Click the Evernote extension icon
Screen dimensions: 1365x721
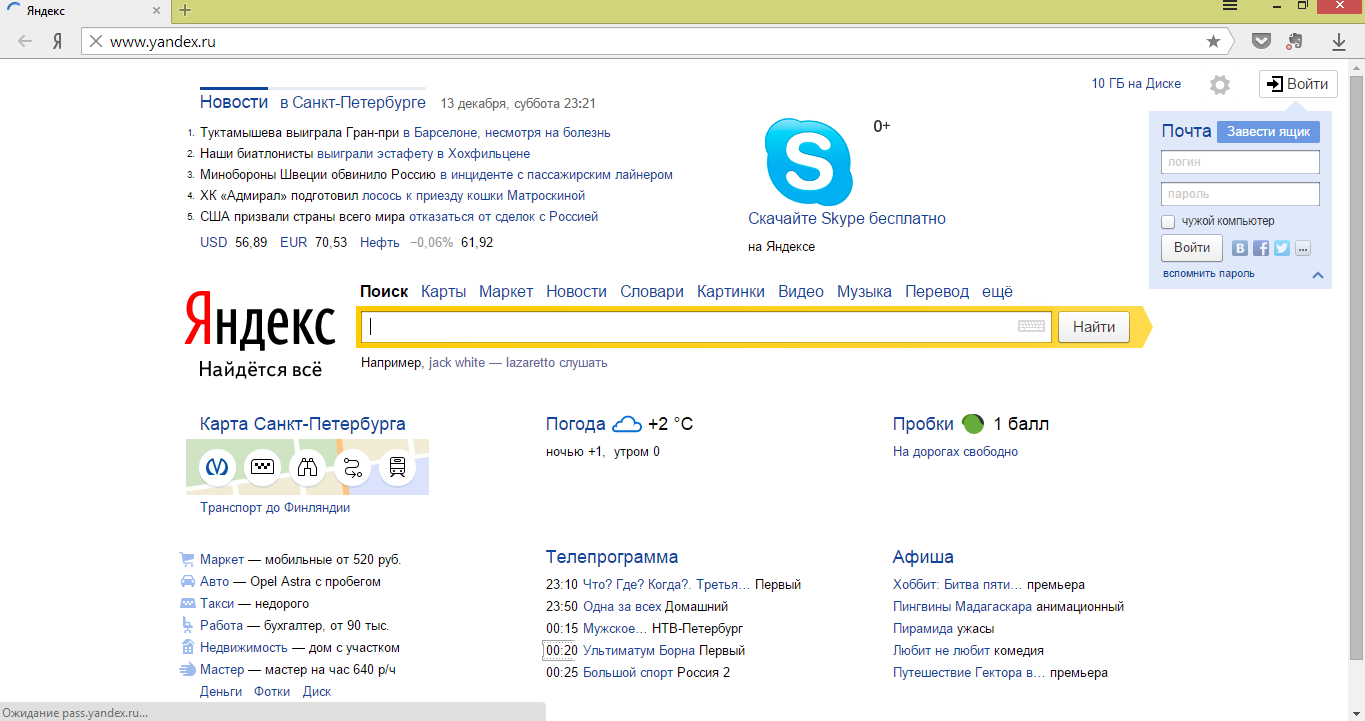point(1295,41)
